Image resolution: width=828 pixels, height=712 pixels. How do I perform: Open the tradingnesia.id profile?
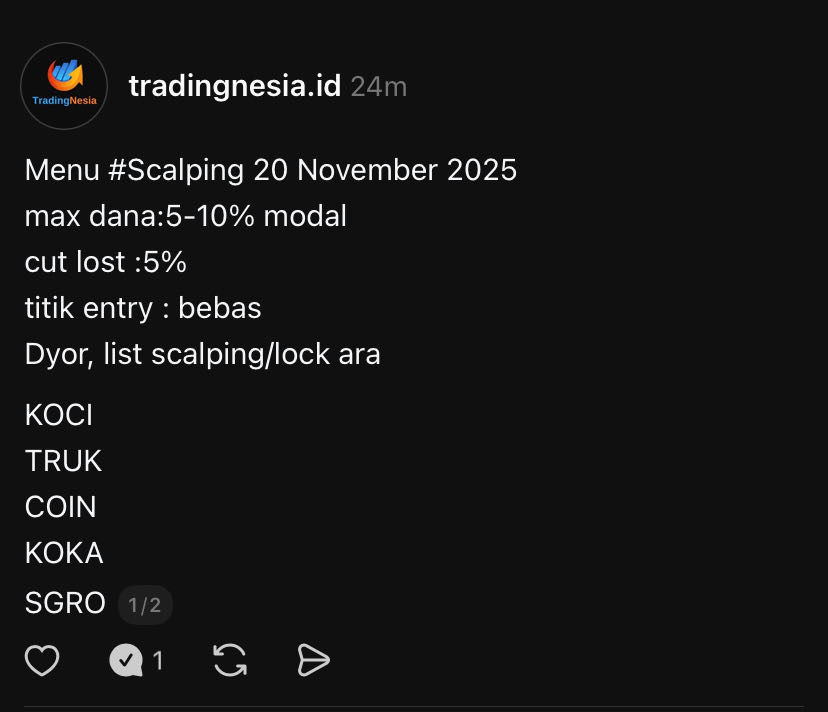click(x=235, y=86)
